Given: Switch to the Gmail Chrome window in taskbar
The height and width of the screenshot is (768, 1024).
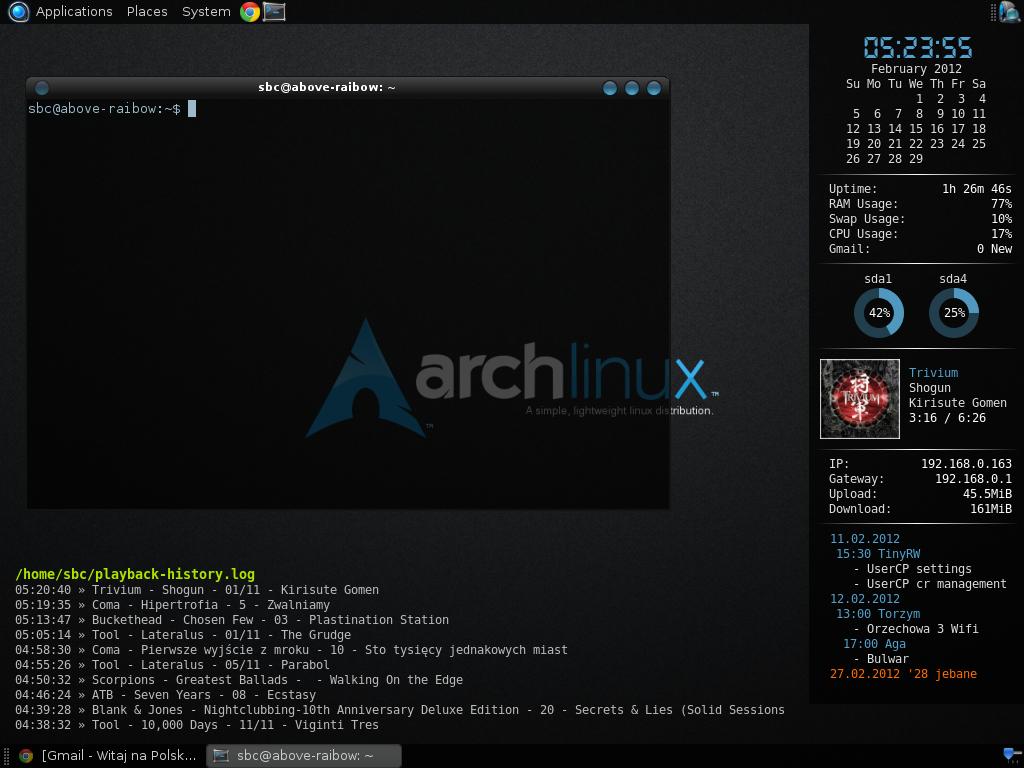Looking at the screenshot, I should coord(108,756).
